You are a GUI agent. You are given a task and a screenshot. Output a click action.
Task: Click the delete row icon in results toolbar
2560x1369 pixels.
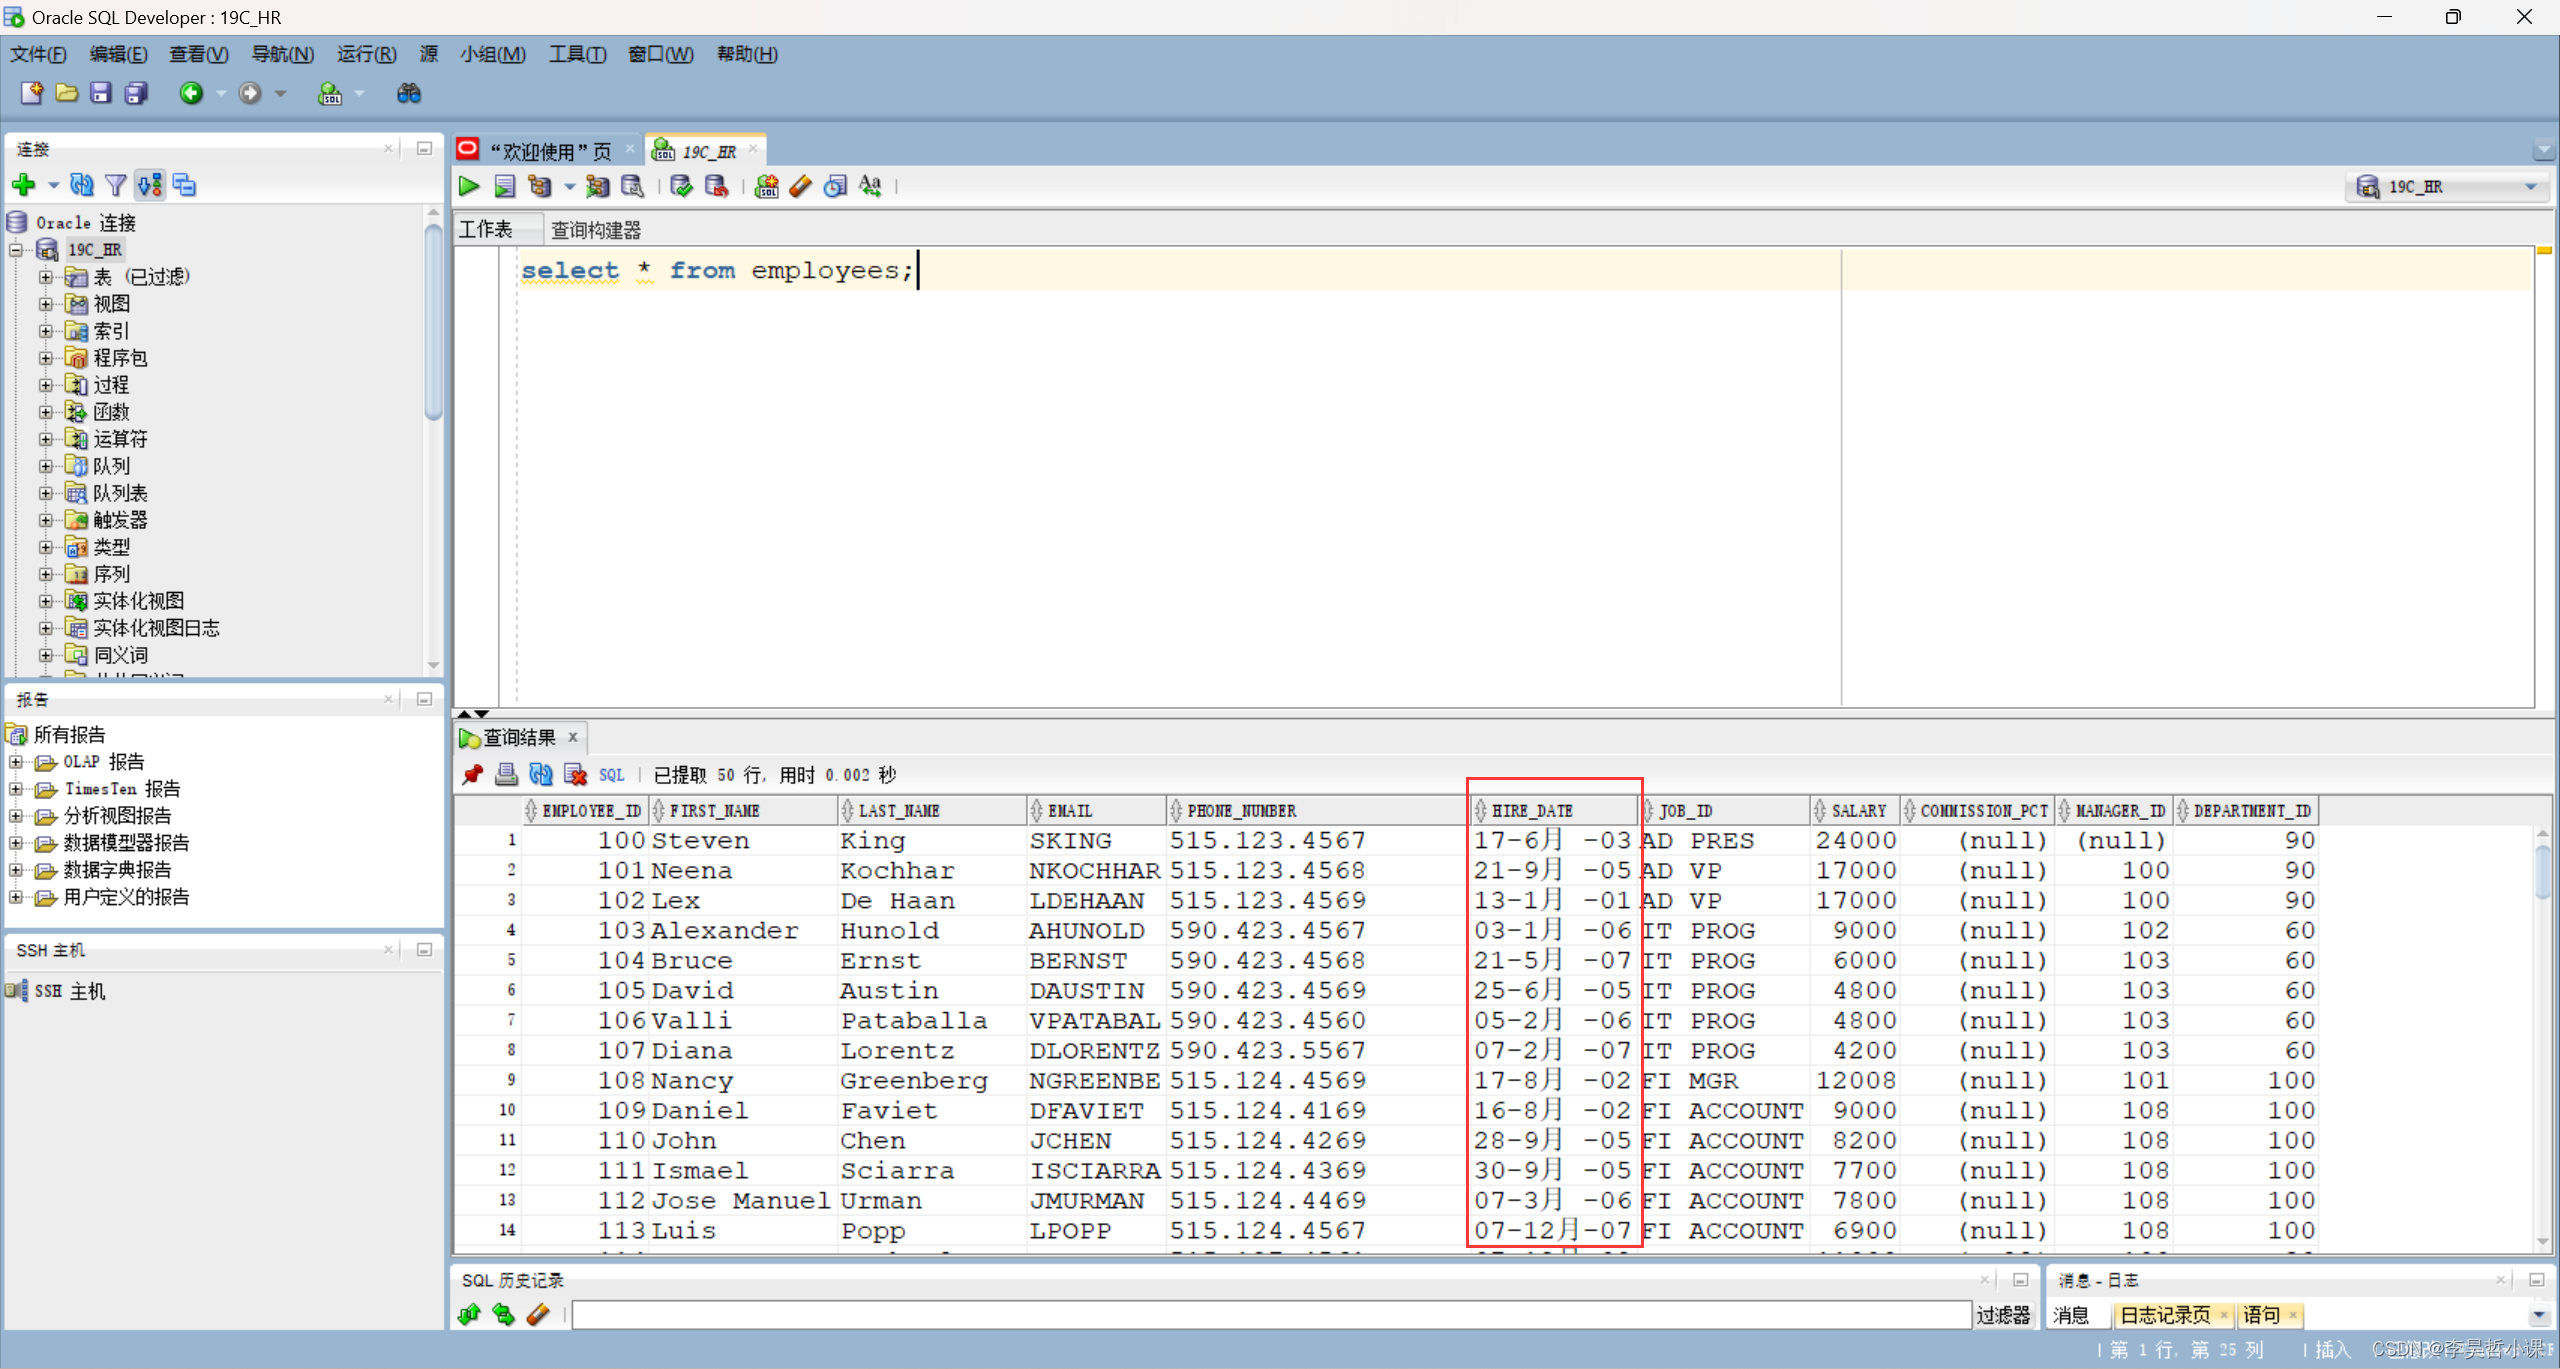575,774
